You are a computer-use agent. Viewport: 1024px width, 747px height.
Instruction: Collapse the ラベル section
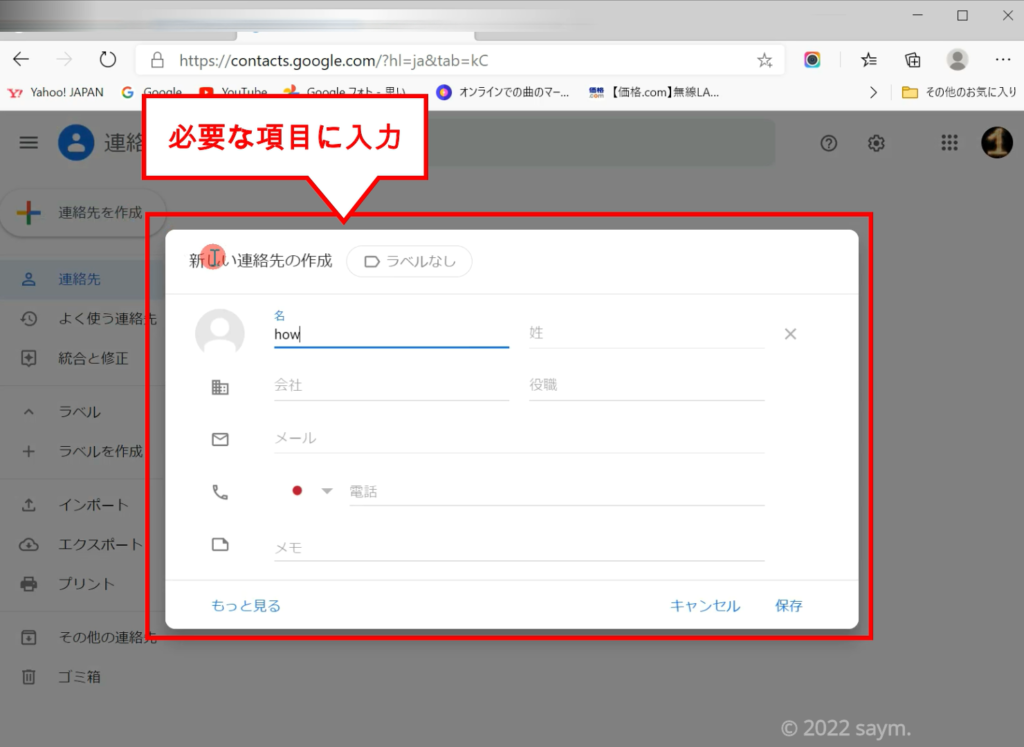pyautogui.click(x=29, y=412)
